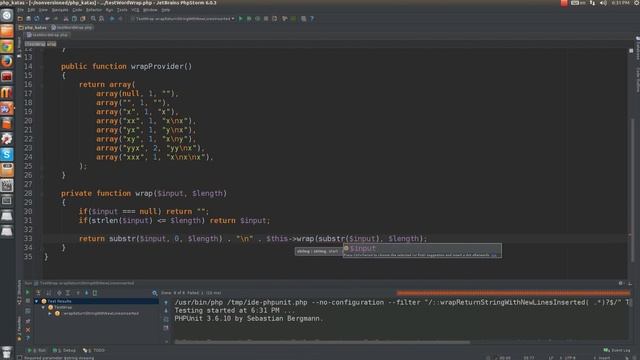Image resolution: width=640 pixels, height=360 pixels.
Task: Click the testWordWrap.php breadcrumb item
Action: tap(72, 28)
